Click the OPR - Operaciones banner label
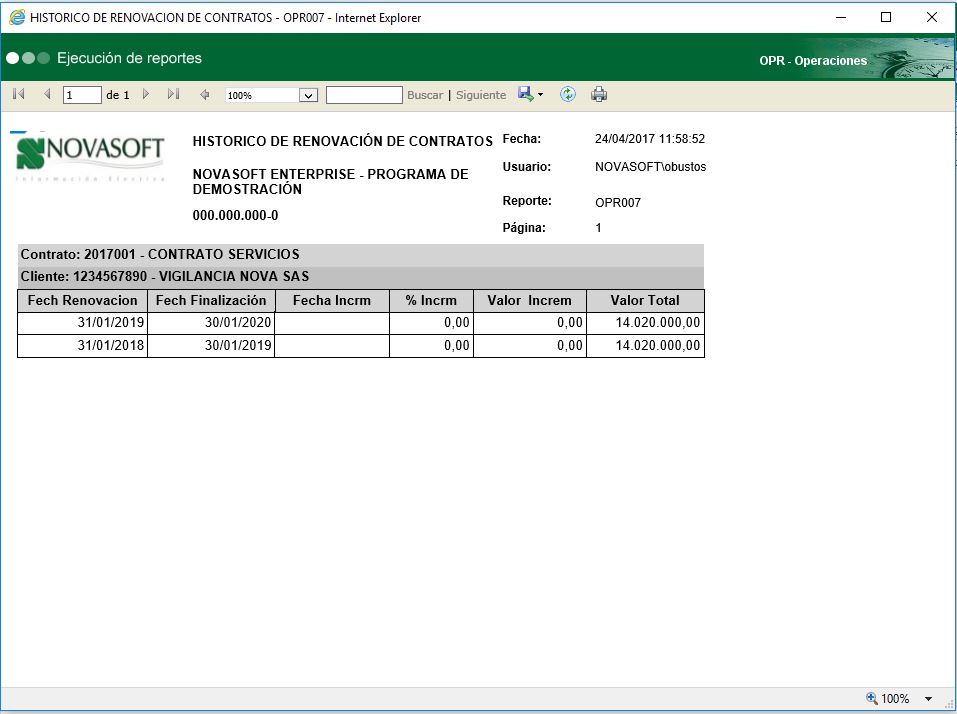This screenshot has width=957, height=714. [811, 60]
